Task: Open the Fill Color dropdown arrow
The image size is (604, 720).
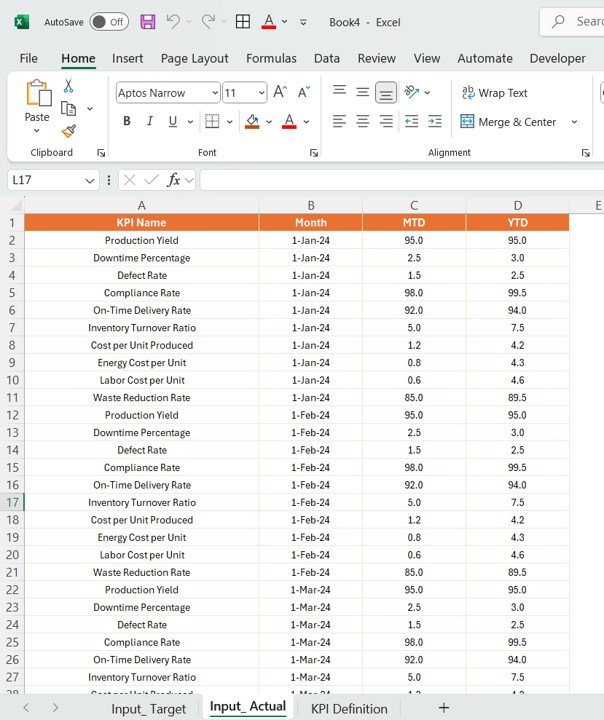Action: pos(269,122)
